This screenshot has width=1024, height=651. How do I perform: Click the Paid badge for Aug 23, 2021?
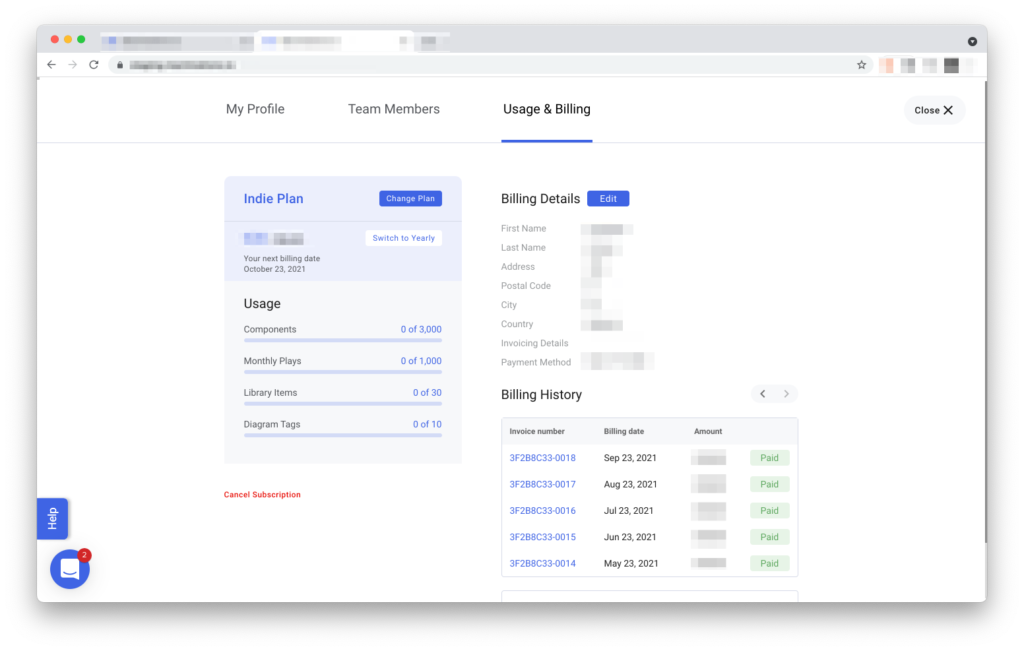click(769, 484)
